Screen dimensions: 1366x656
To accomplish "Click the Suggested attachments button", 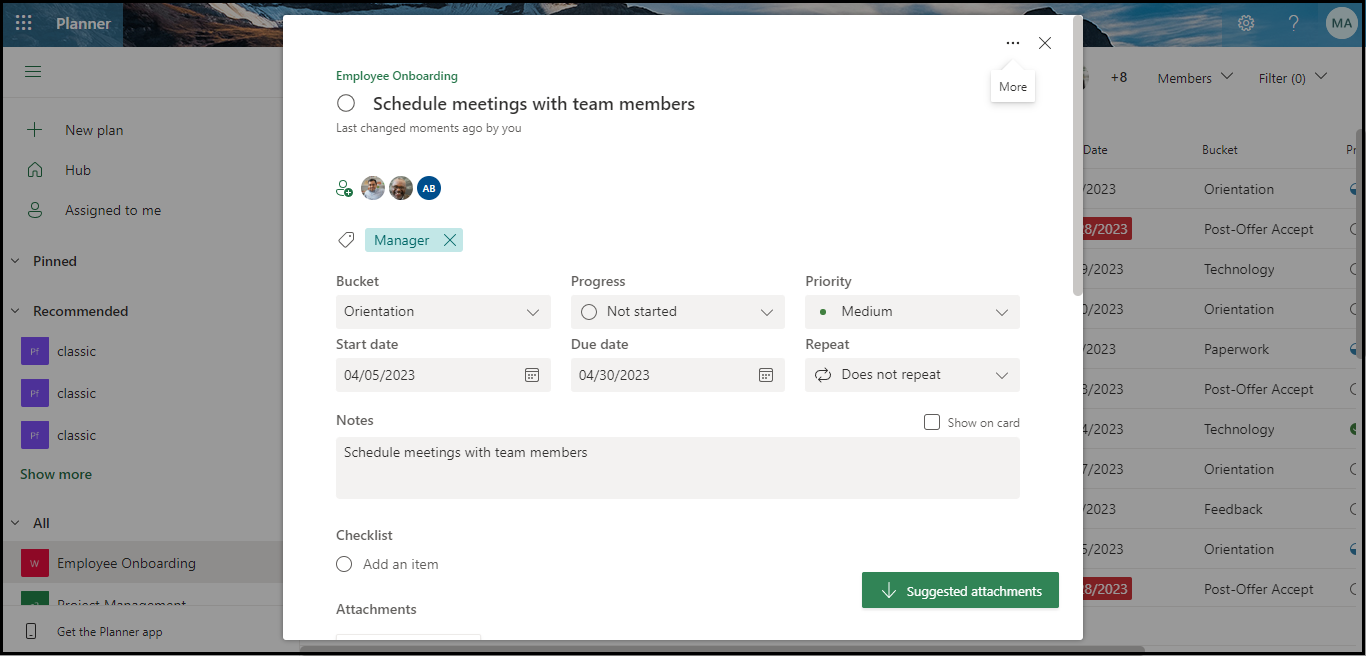I will click(960, 591).
